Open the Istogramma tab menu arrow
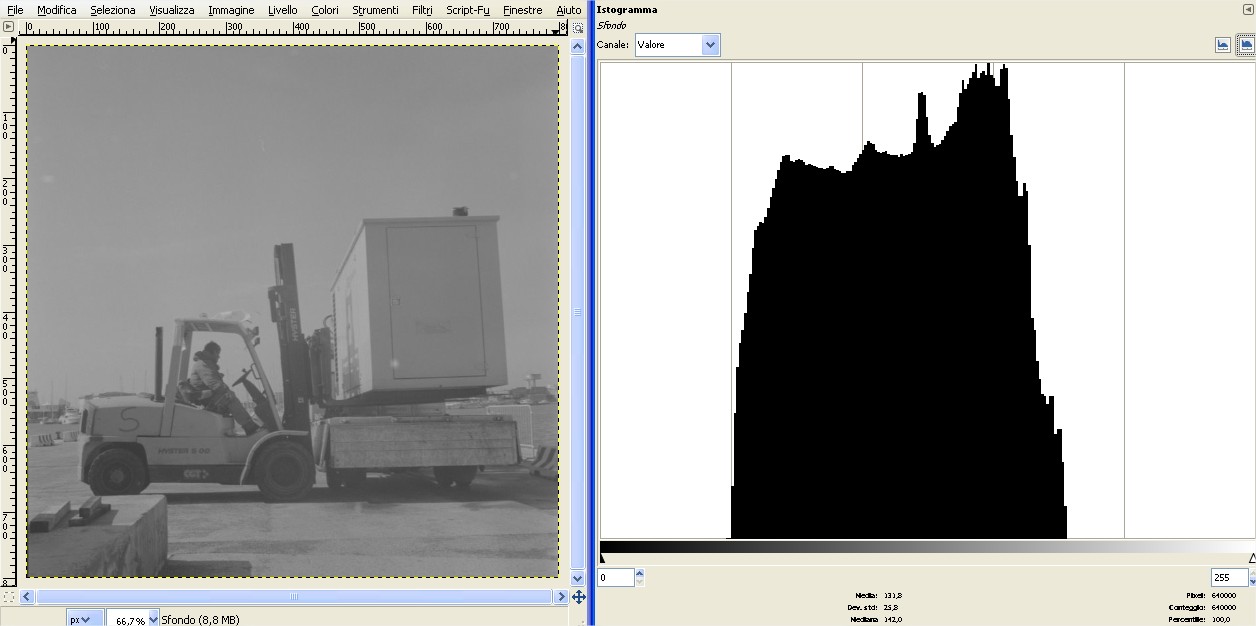 click(1246, 9)
